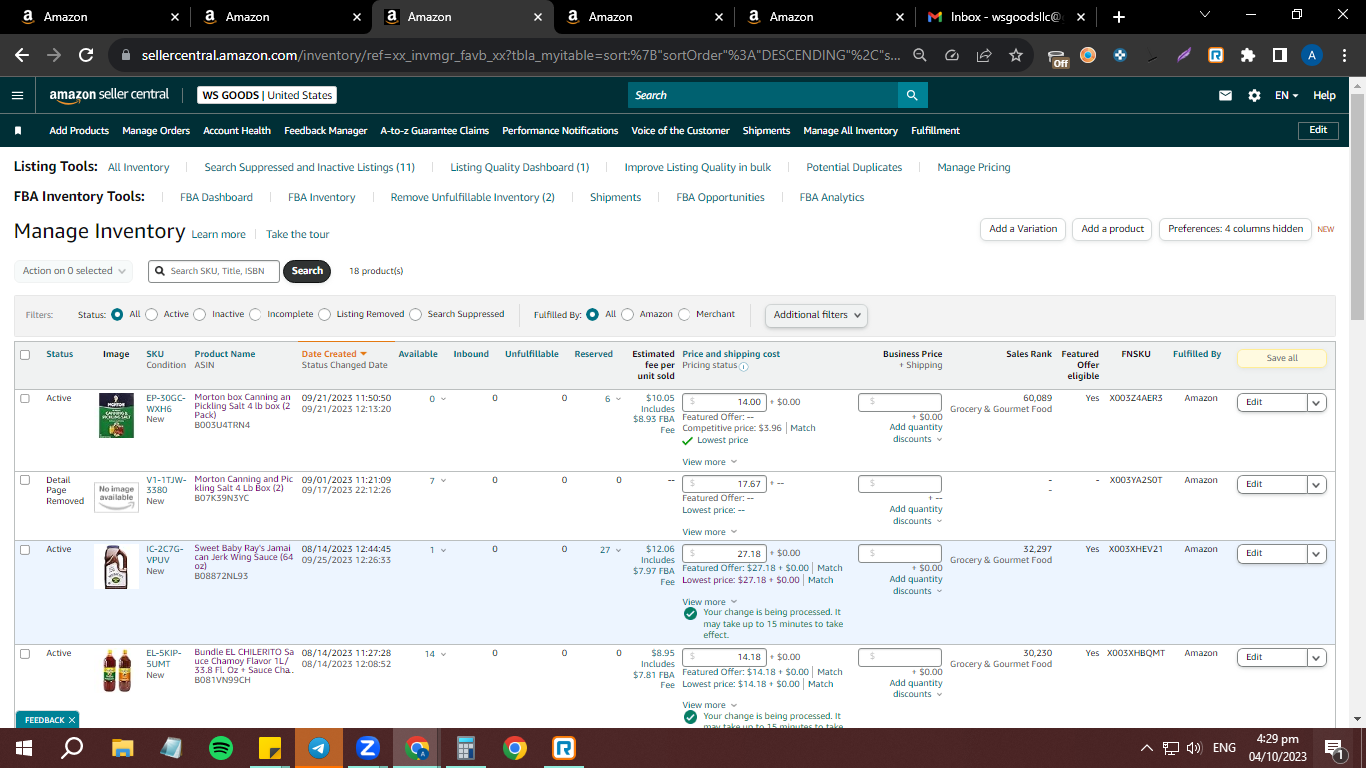
Task: Open Telegram from the taskbar
Action: [319, 747]
